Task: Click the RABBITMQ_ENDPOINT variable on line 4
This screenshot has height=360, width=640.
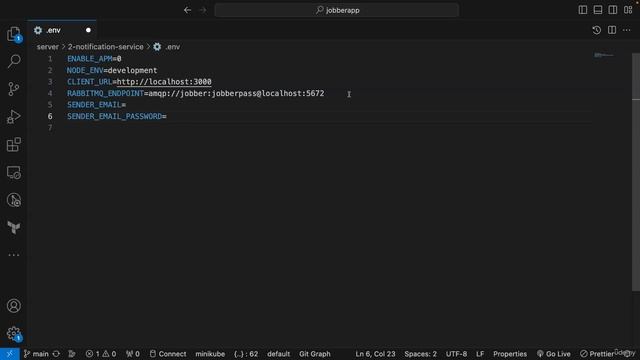Action: coord(105,93)
